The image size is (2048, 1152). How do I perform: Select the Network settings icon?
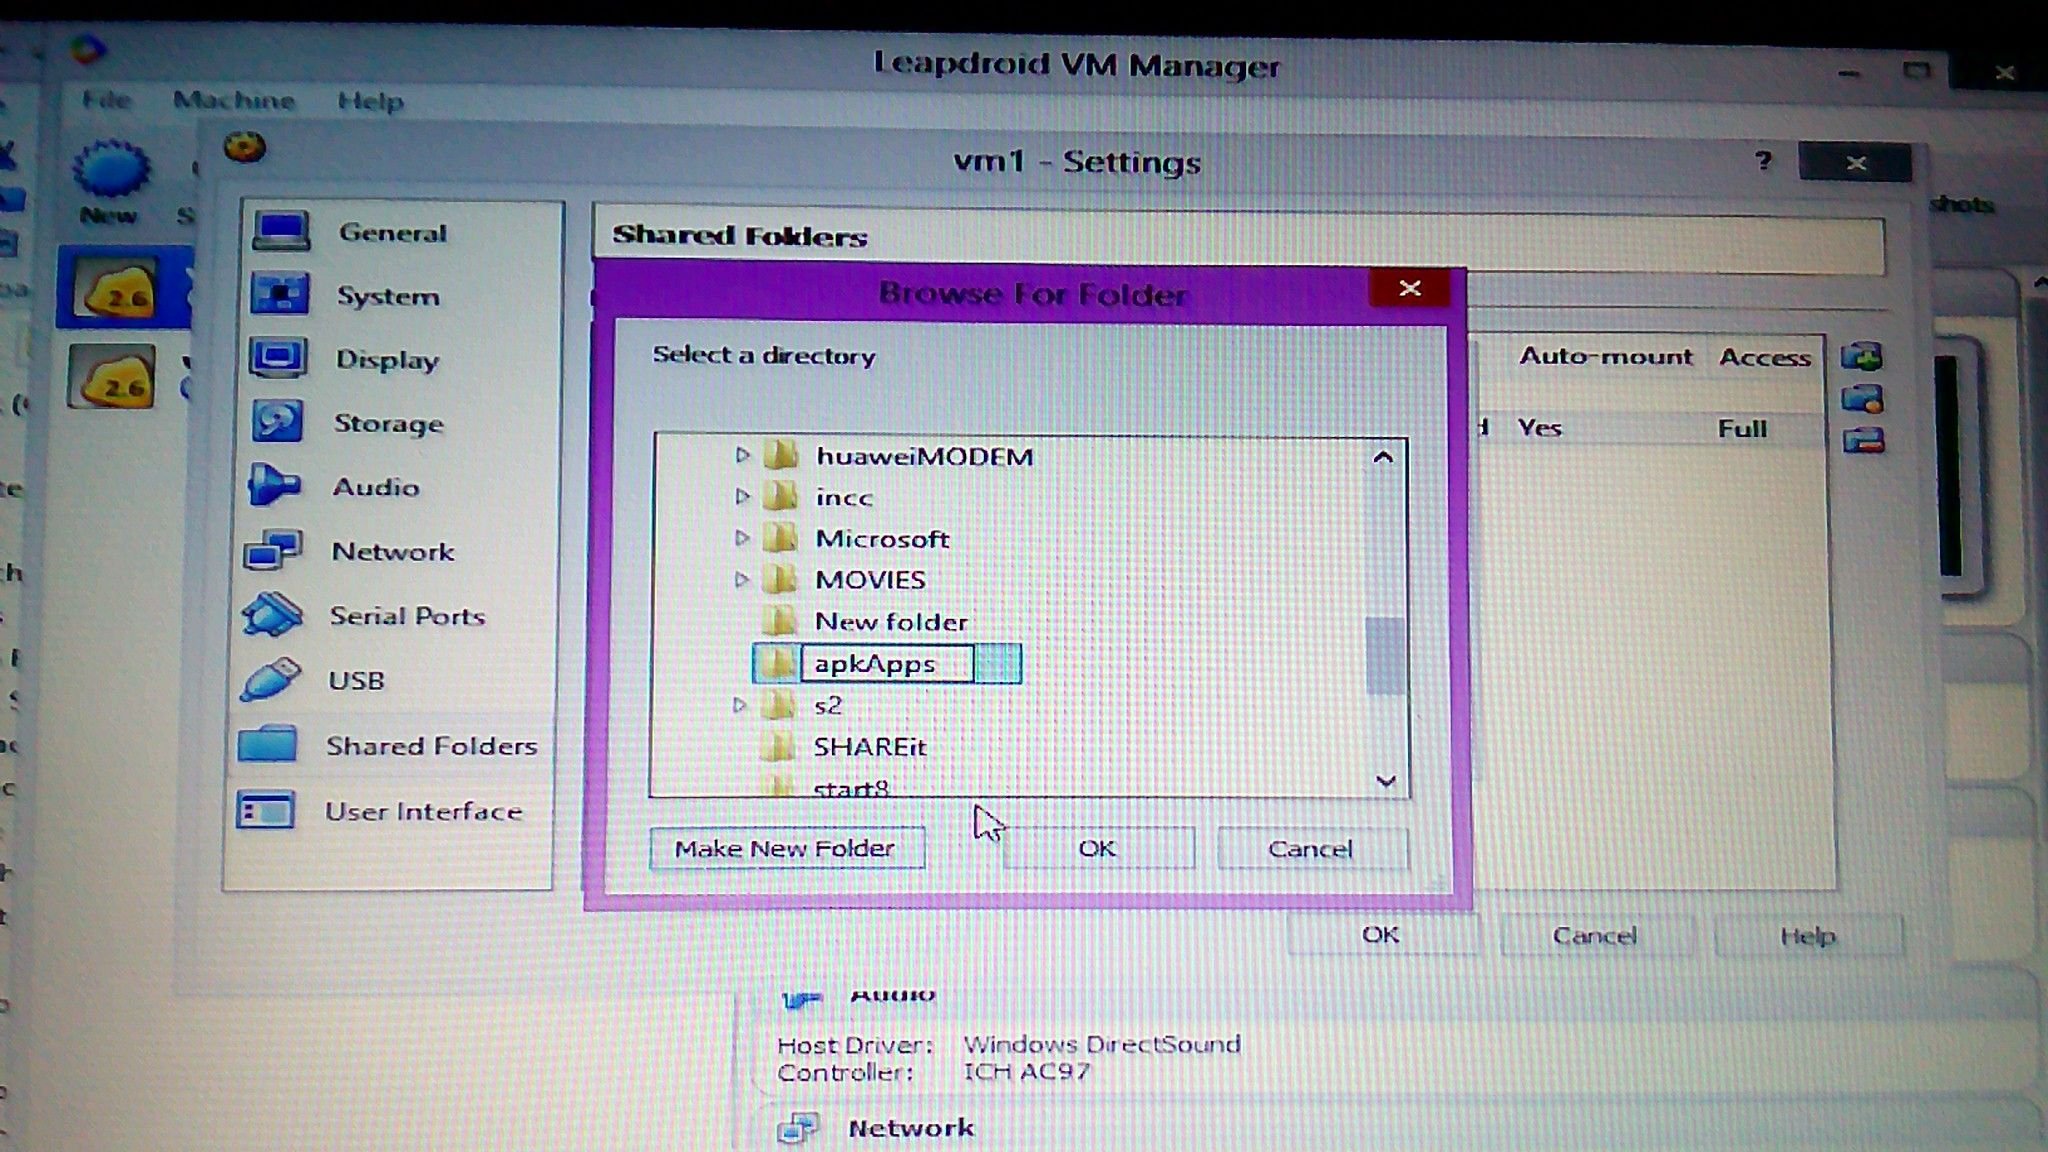pyautogui.click(x=273, y=550)
